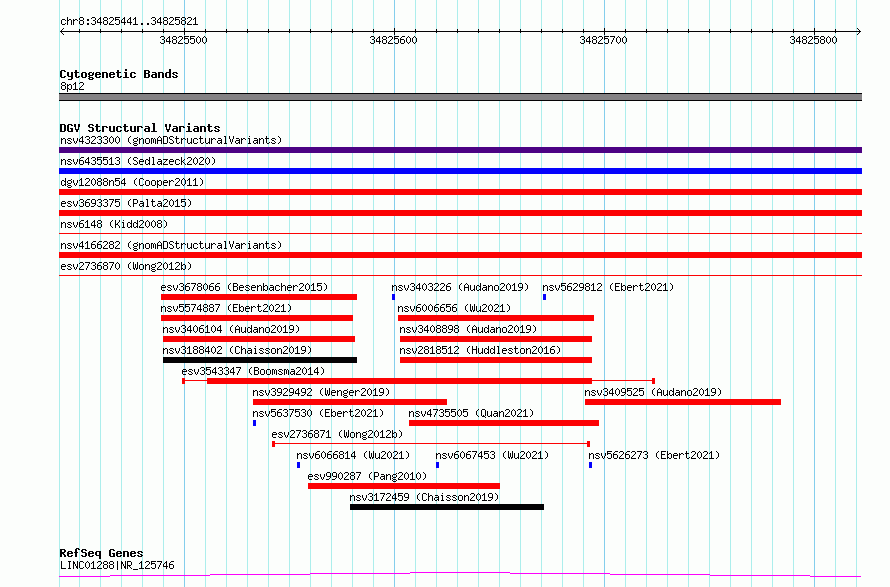The image size is (890, 587).
Task: Click the ruler at position 34825500
Action: pyautogui.click(x=184, y=40)
